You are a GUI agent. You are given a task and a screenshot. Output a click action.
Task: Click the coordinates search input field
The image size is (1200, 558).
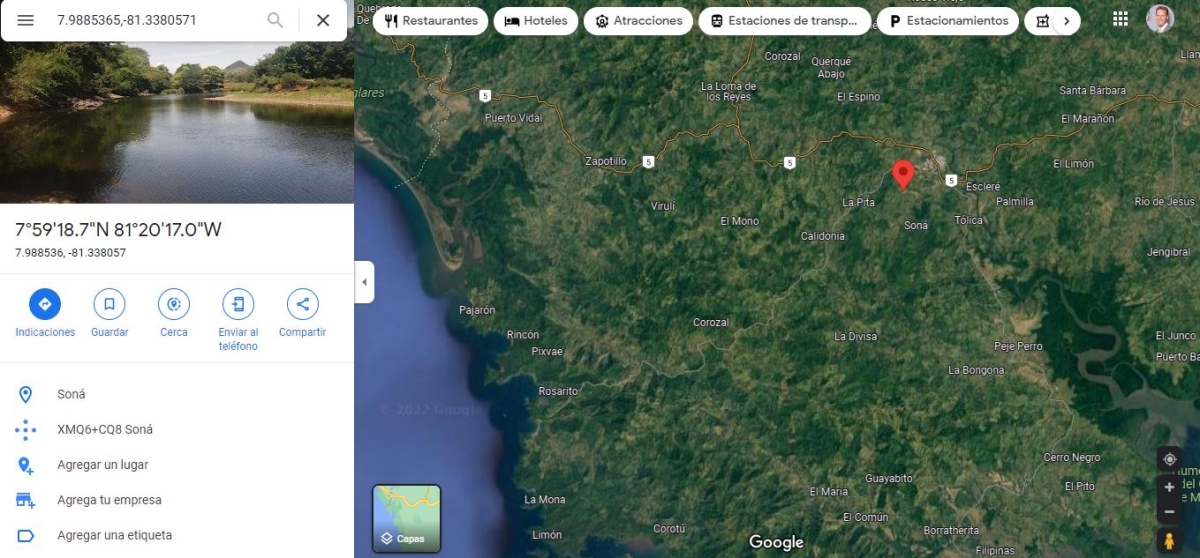tap(155, 20)
